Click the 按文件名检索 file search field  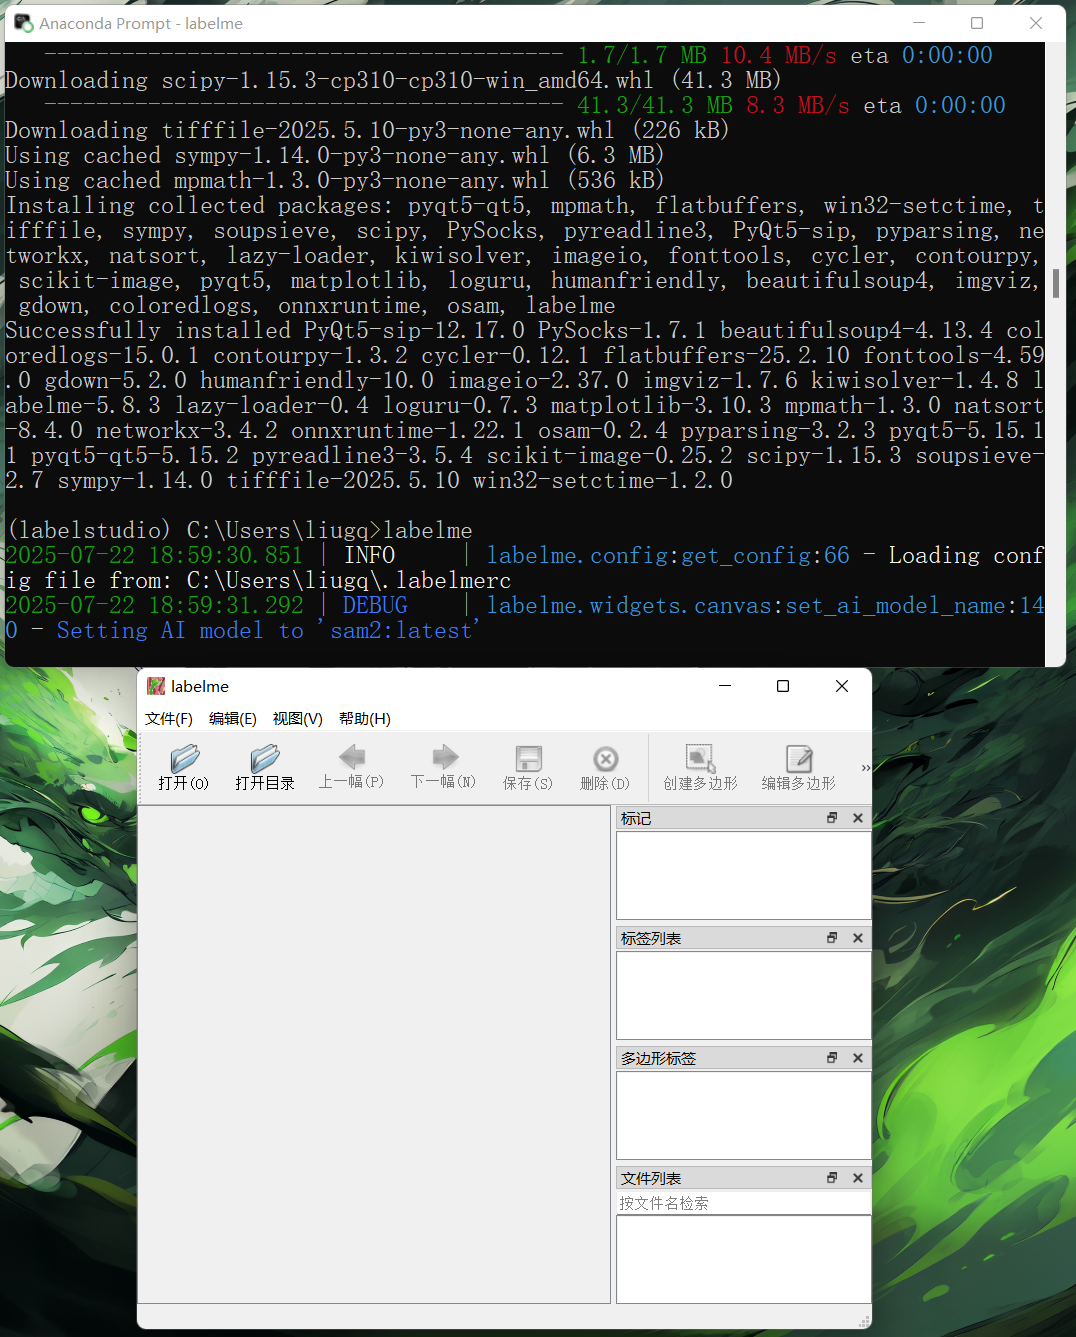point(744,1203)
